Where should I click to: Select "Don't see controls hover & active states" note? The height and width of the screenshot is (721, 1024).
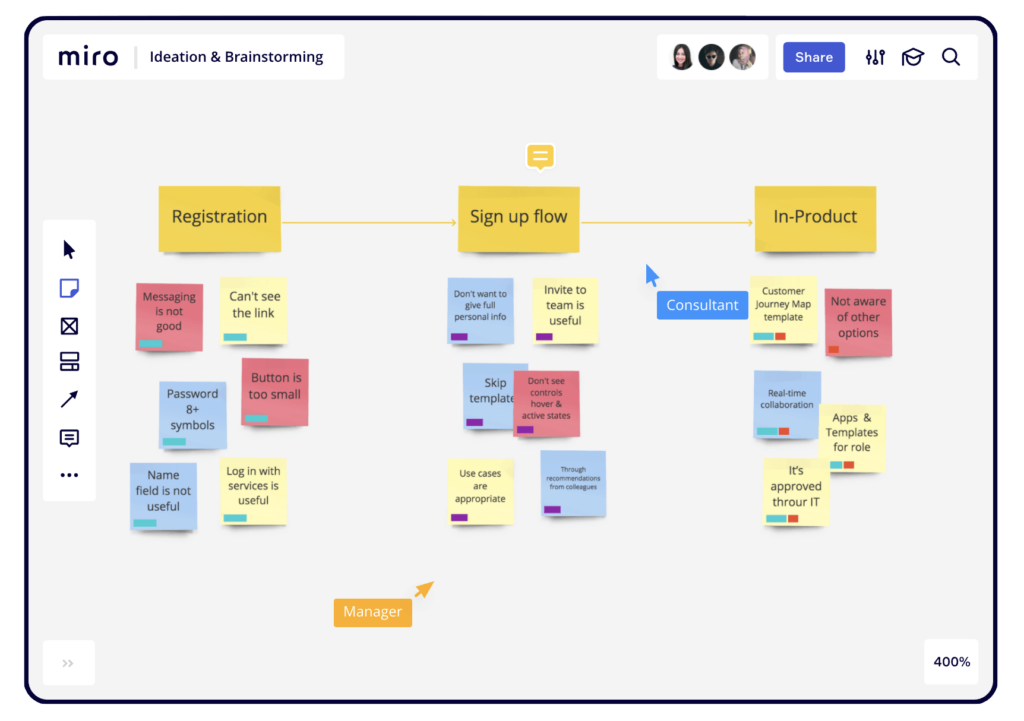(547, 404)
